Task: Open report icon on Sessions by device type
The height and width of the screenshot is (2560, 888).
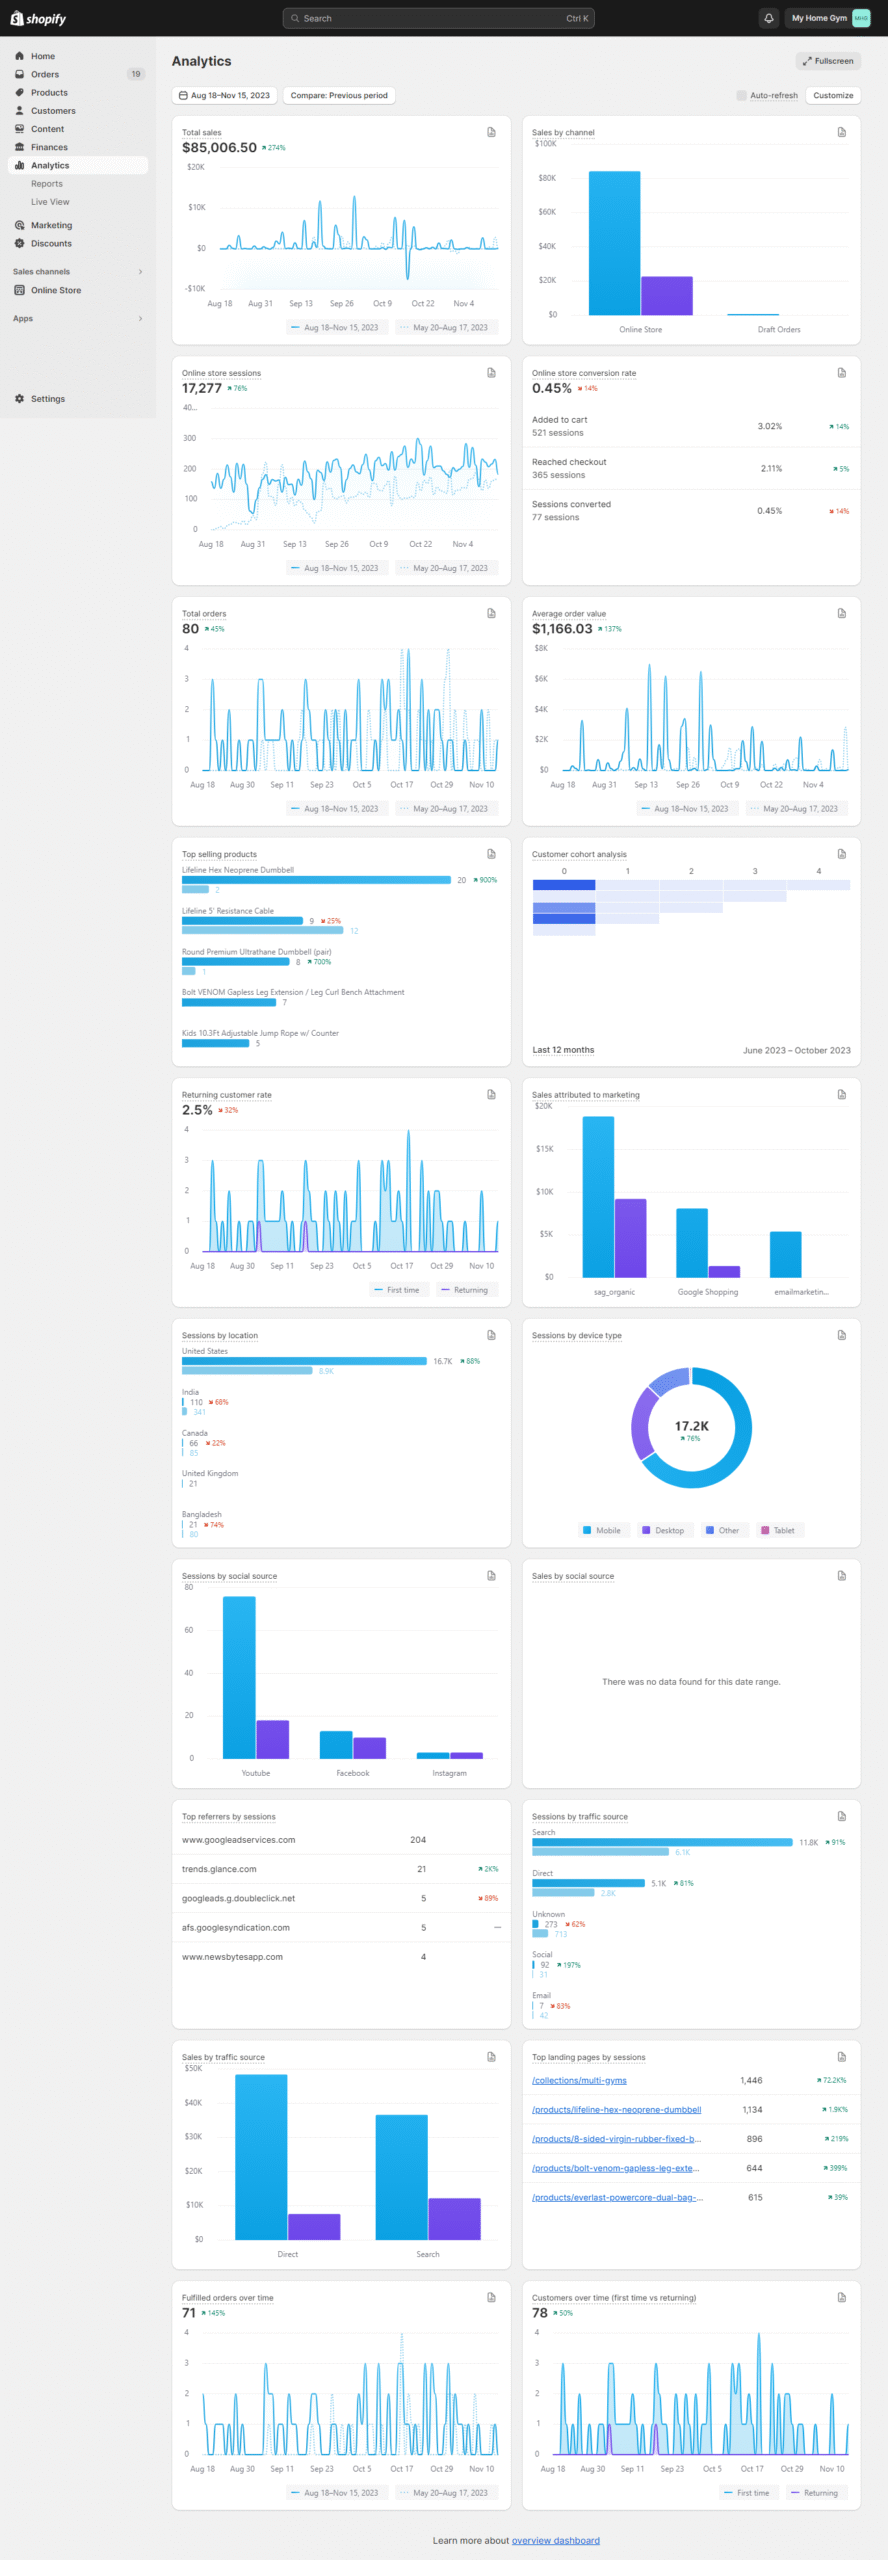Action: pos(841,1335)
